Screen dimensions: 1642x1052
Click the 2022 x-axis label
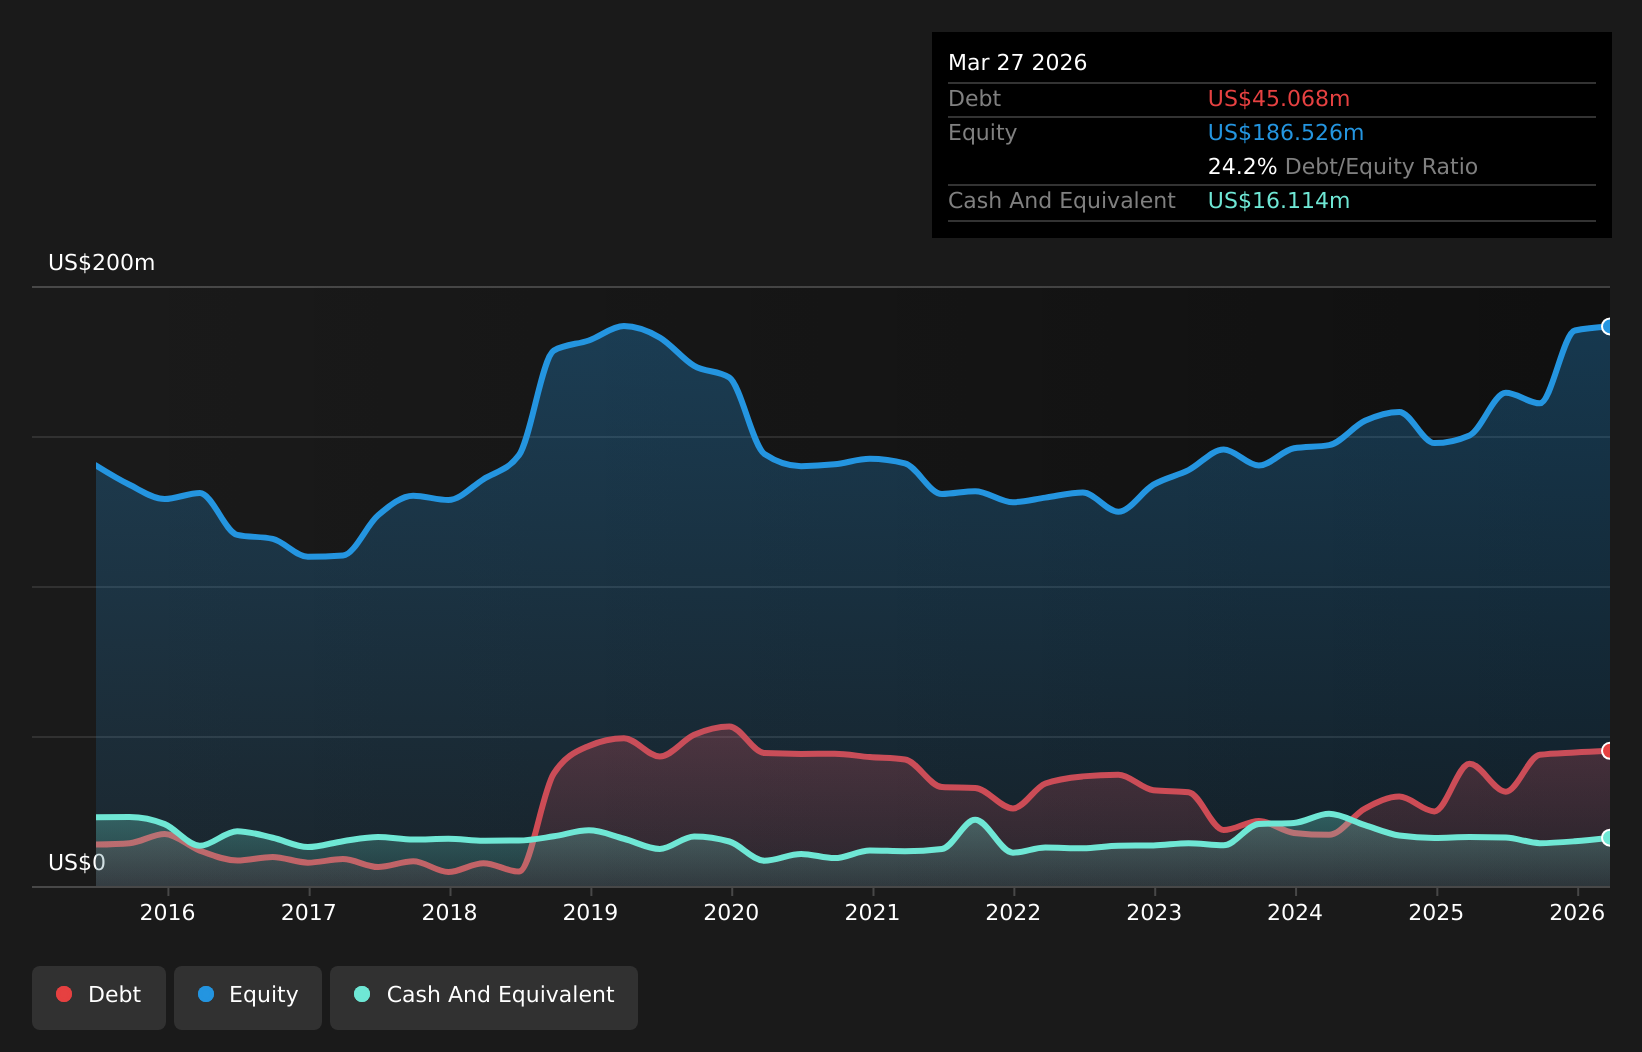click(1014, 912)
